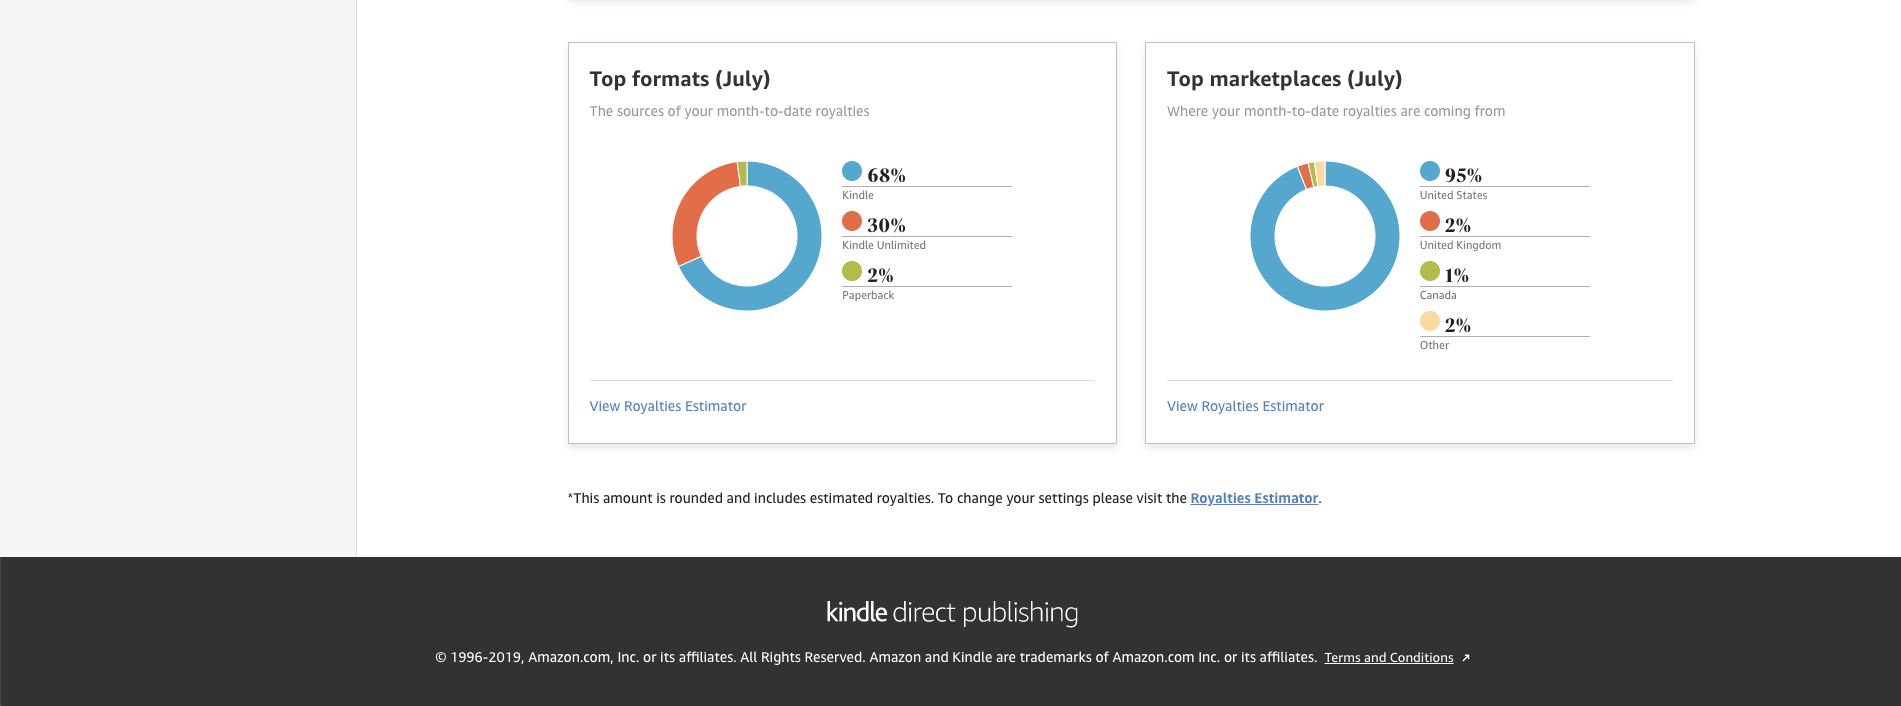Click the orange Kindle Unlimited legend dot

pos(852,221)
